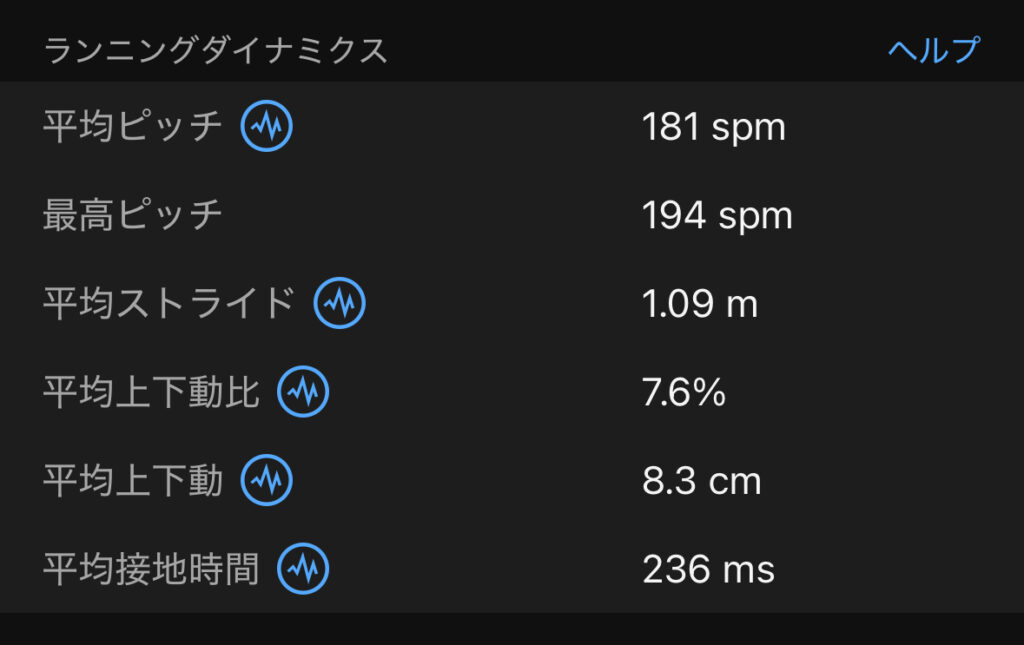The image size is (1024, 645).
Task: Tap the graph icon next to 平均ストライド
Action: tap(340, 304)
